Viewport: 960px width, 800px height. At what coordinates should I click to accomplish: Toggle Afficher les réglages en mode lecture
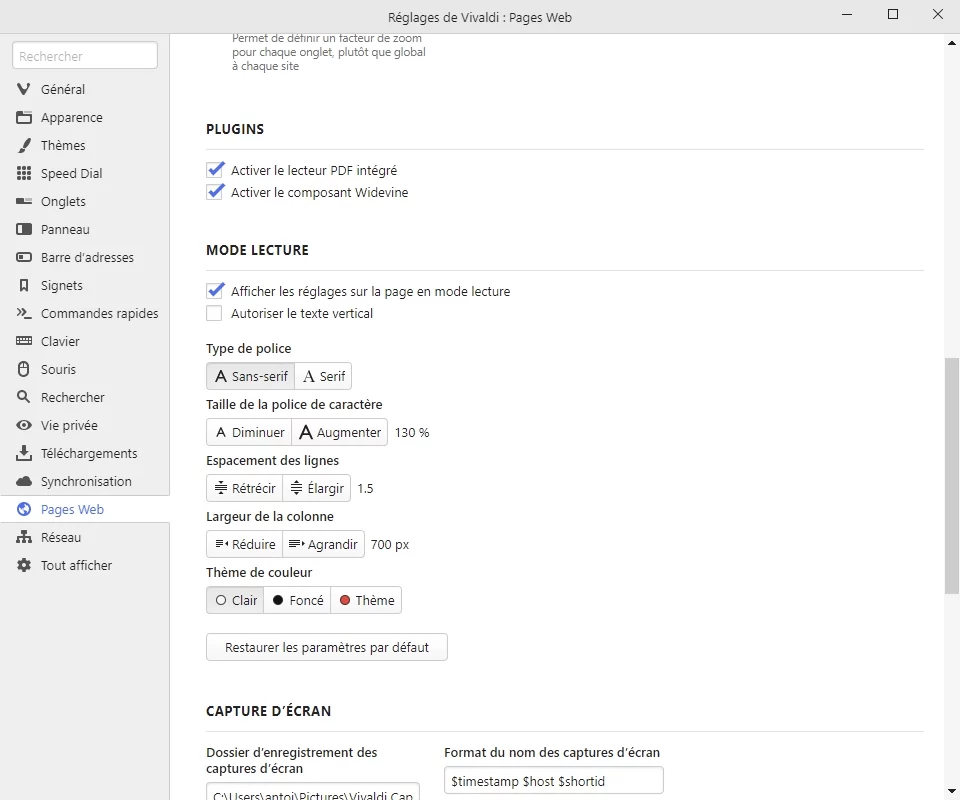(x=214, y=291)
